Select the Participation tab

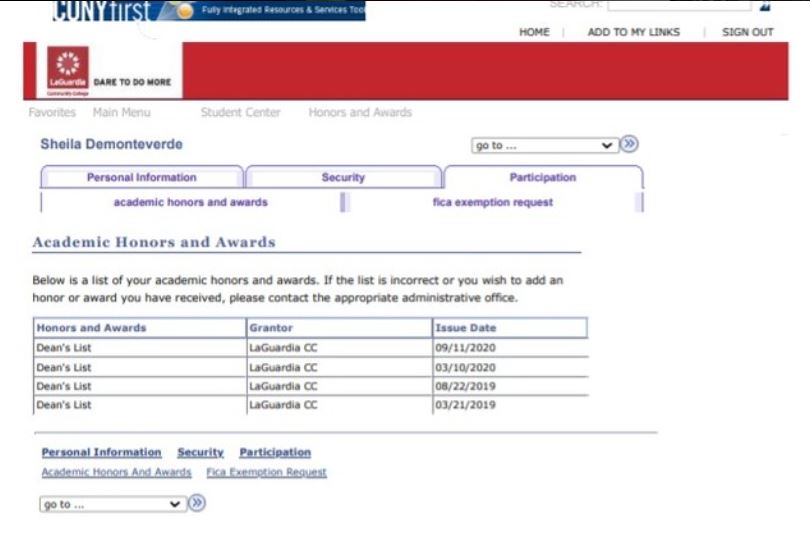[542, 178]
